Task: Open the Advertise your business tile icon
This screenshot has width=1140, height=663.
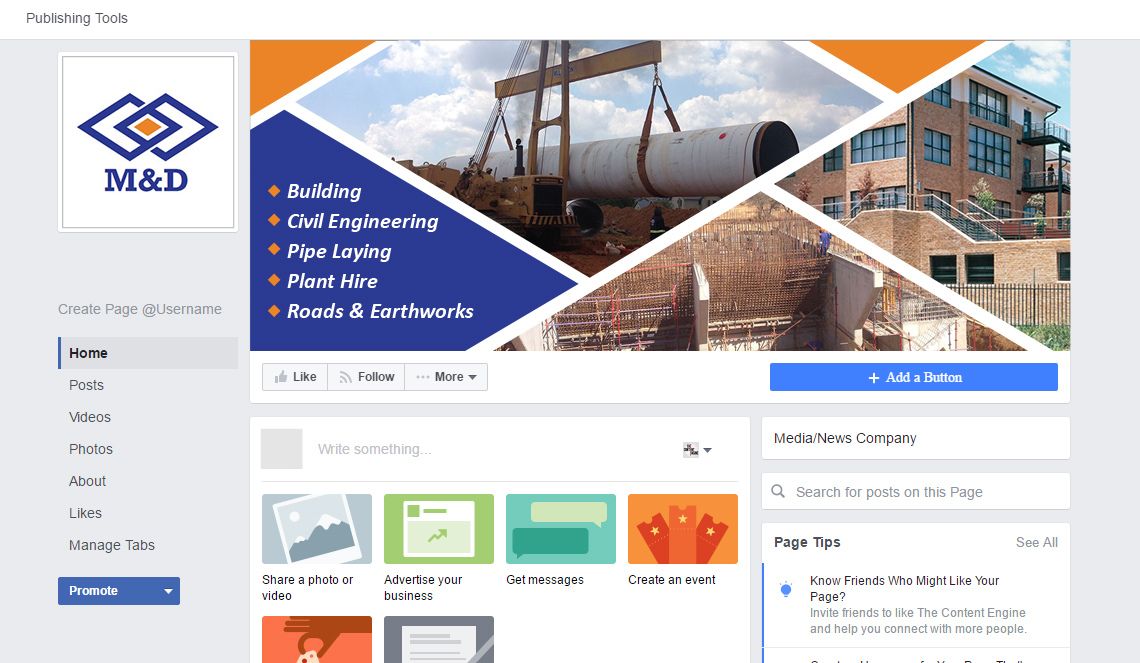Action: [439, 529]
